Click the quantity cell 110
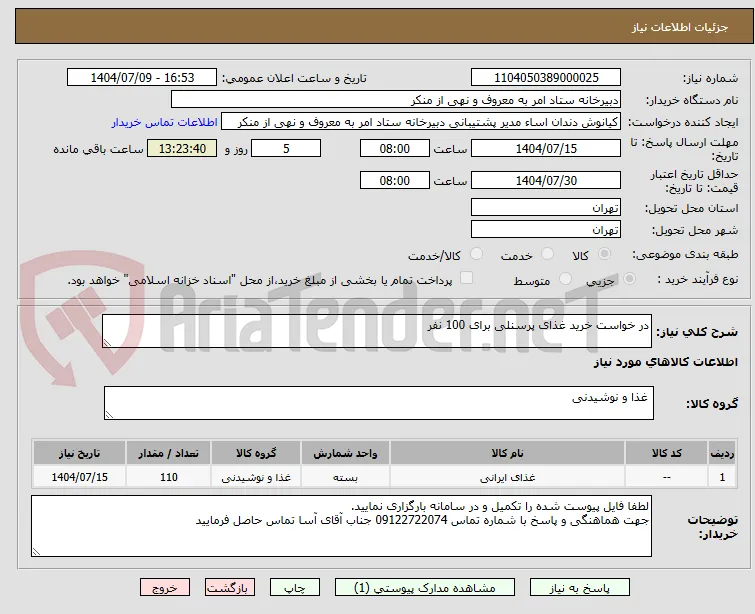This screenshot has width=755, height=614. point(169,477)
